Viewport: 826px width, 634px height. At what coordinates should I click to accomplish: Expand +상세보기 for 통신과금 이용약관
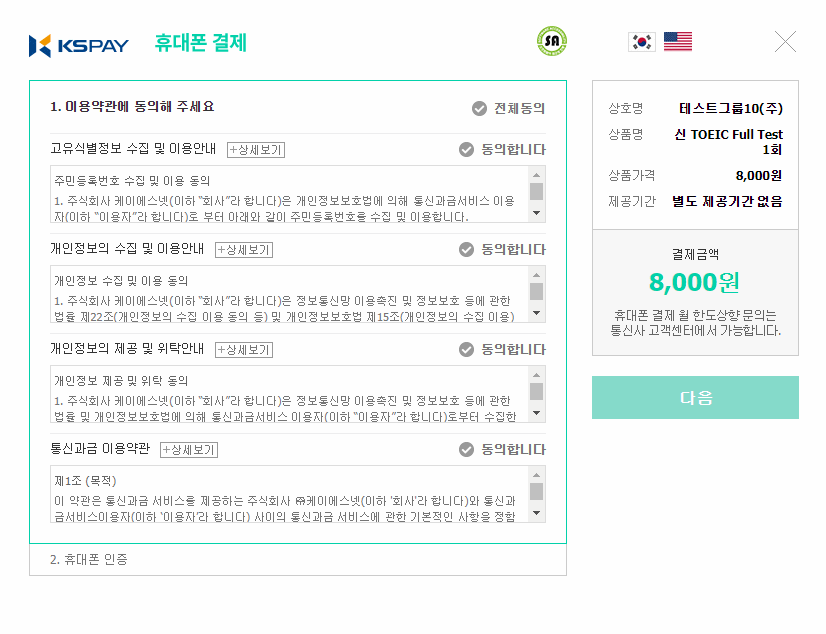coord(189,450)
